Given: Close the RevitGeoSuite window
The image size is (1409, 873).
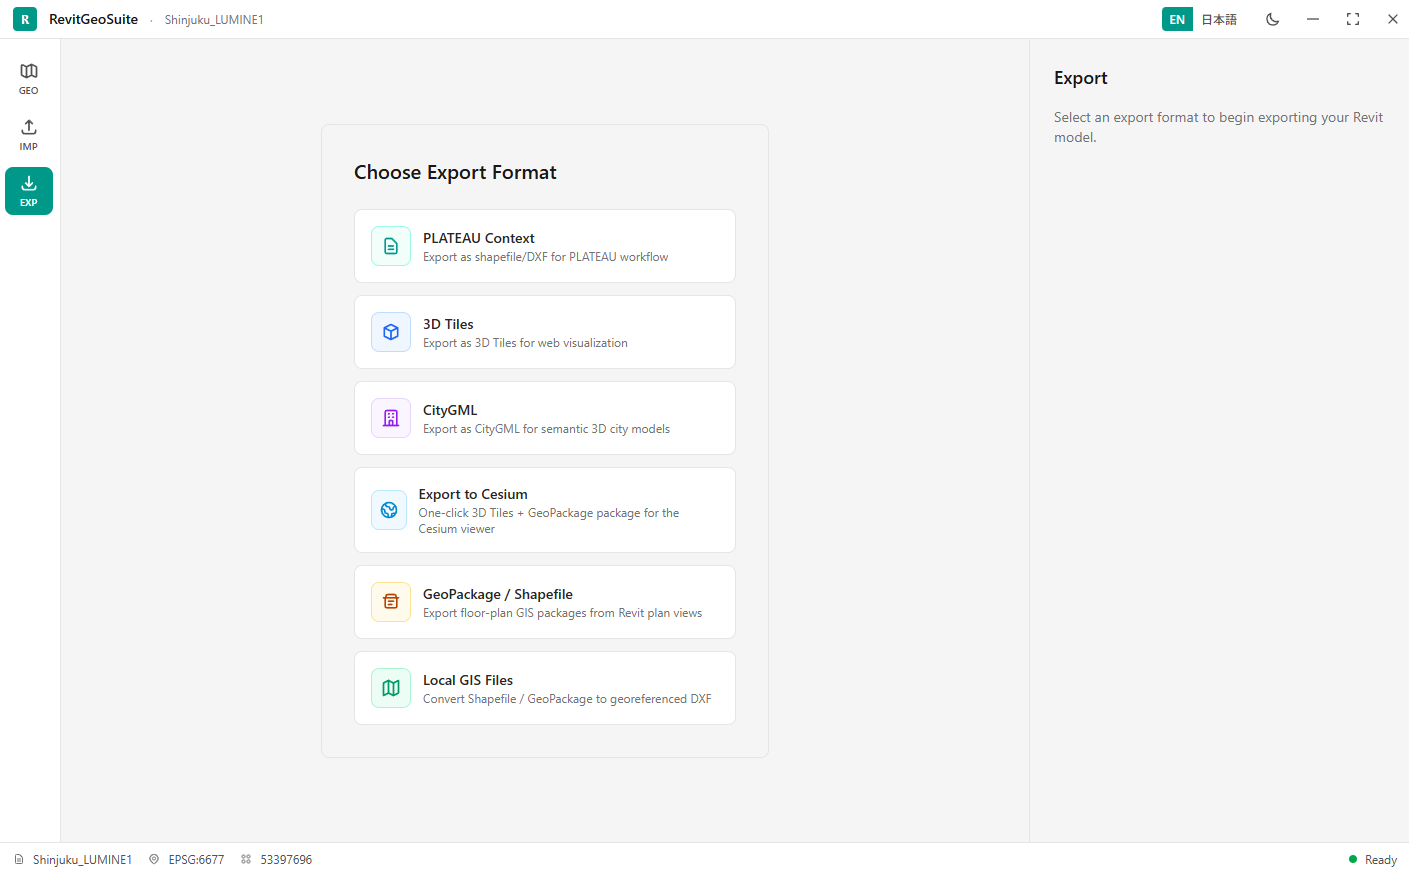Looking at the screenshot, I should click(x=1393, y=19).
